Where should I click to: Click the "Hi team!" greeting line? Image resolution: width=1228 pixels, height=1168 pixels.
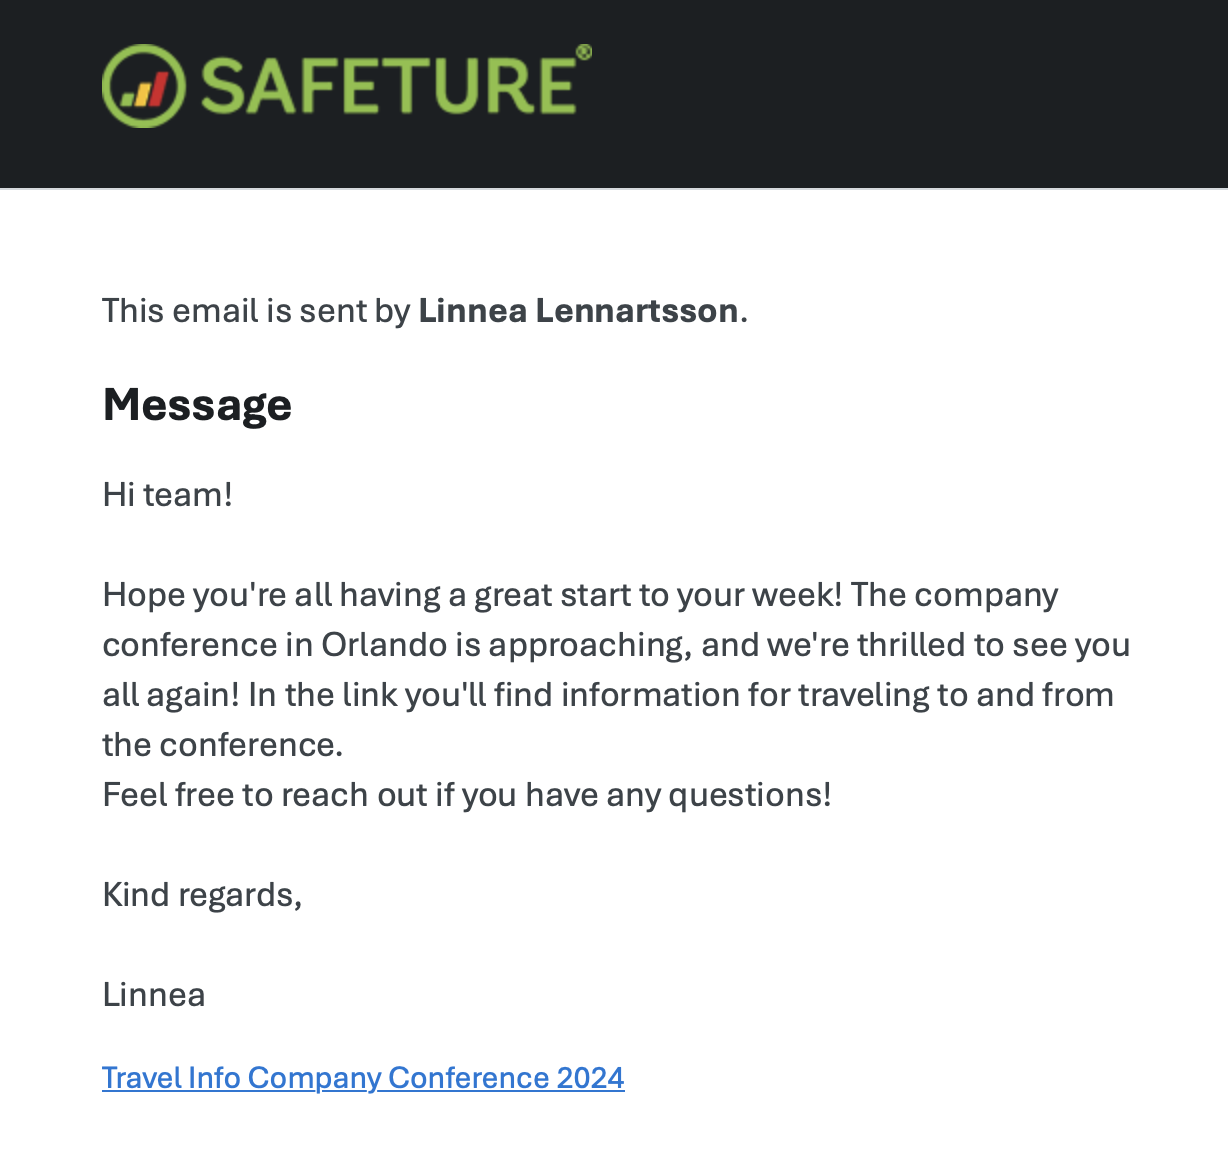pyautogui.click(x=167, y=495)
